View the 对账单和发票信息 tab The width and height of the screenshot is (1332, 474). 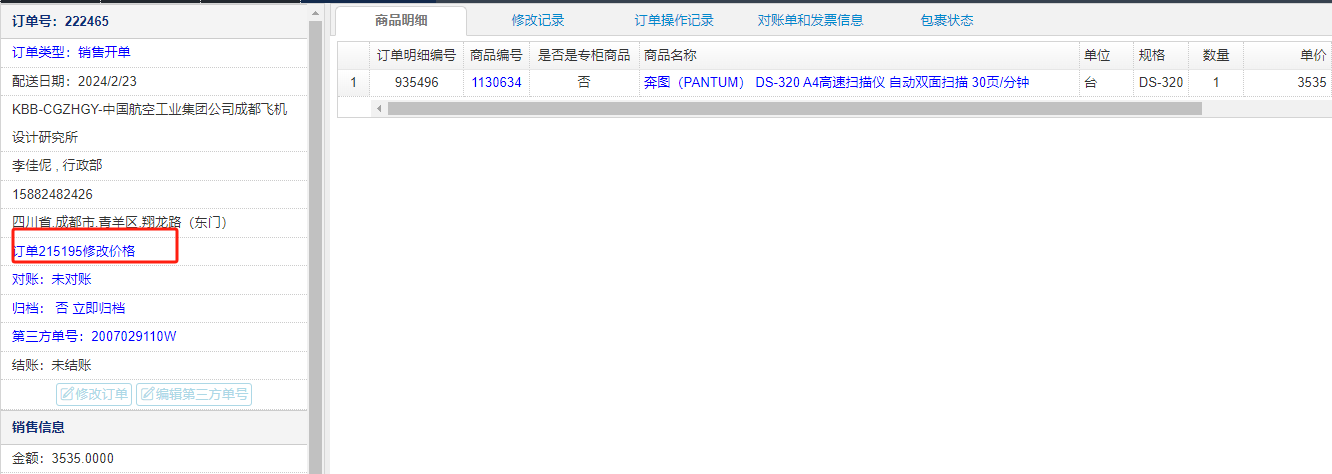[810, 20]
